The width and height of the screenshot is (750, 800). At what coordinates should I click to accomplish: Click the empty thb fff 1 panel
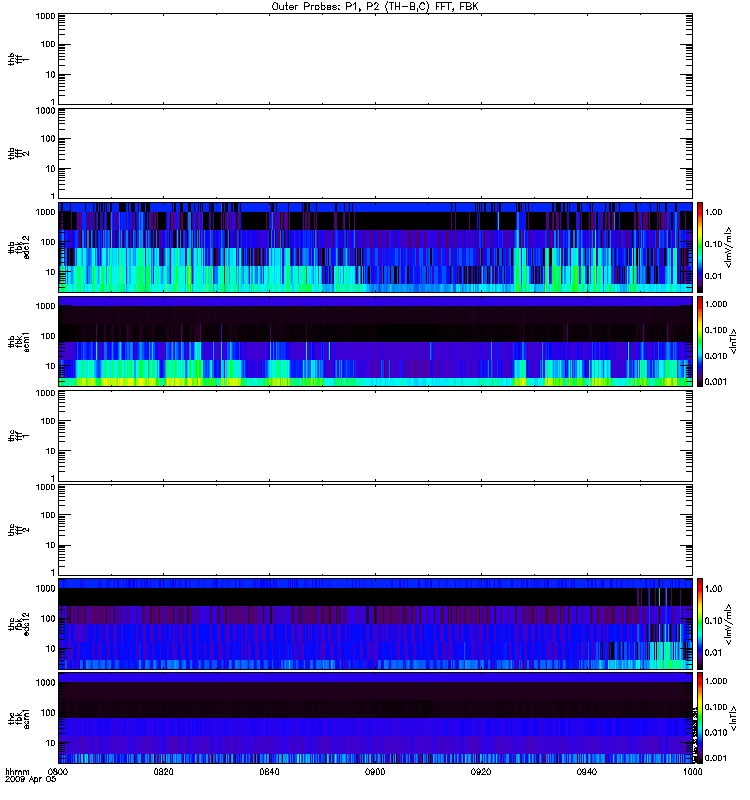coord(376,59)
